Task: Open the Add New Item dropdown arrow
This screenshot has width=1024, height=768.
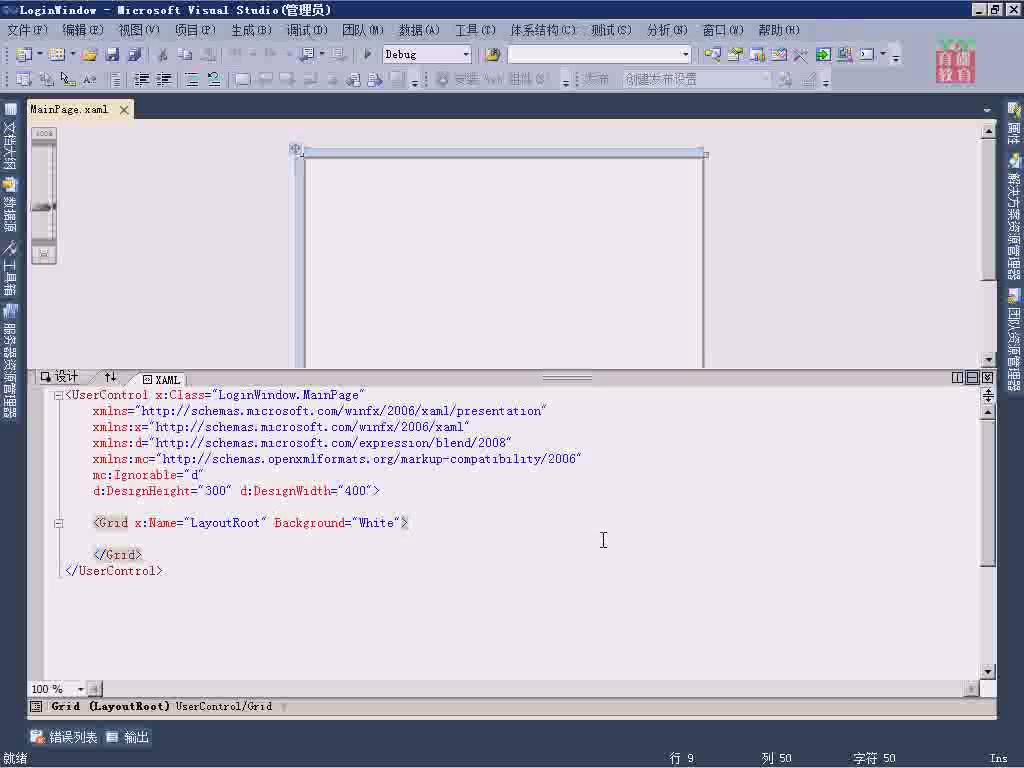Action: click(72, 54)
